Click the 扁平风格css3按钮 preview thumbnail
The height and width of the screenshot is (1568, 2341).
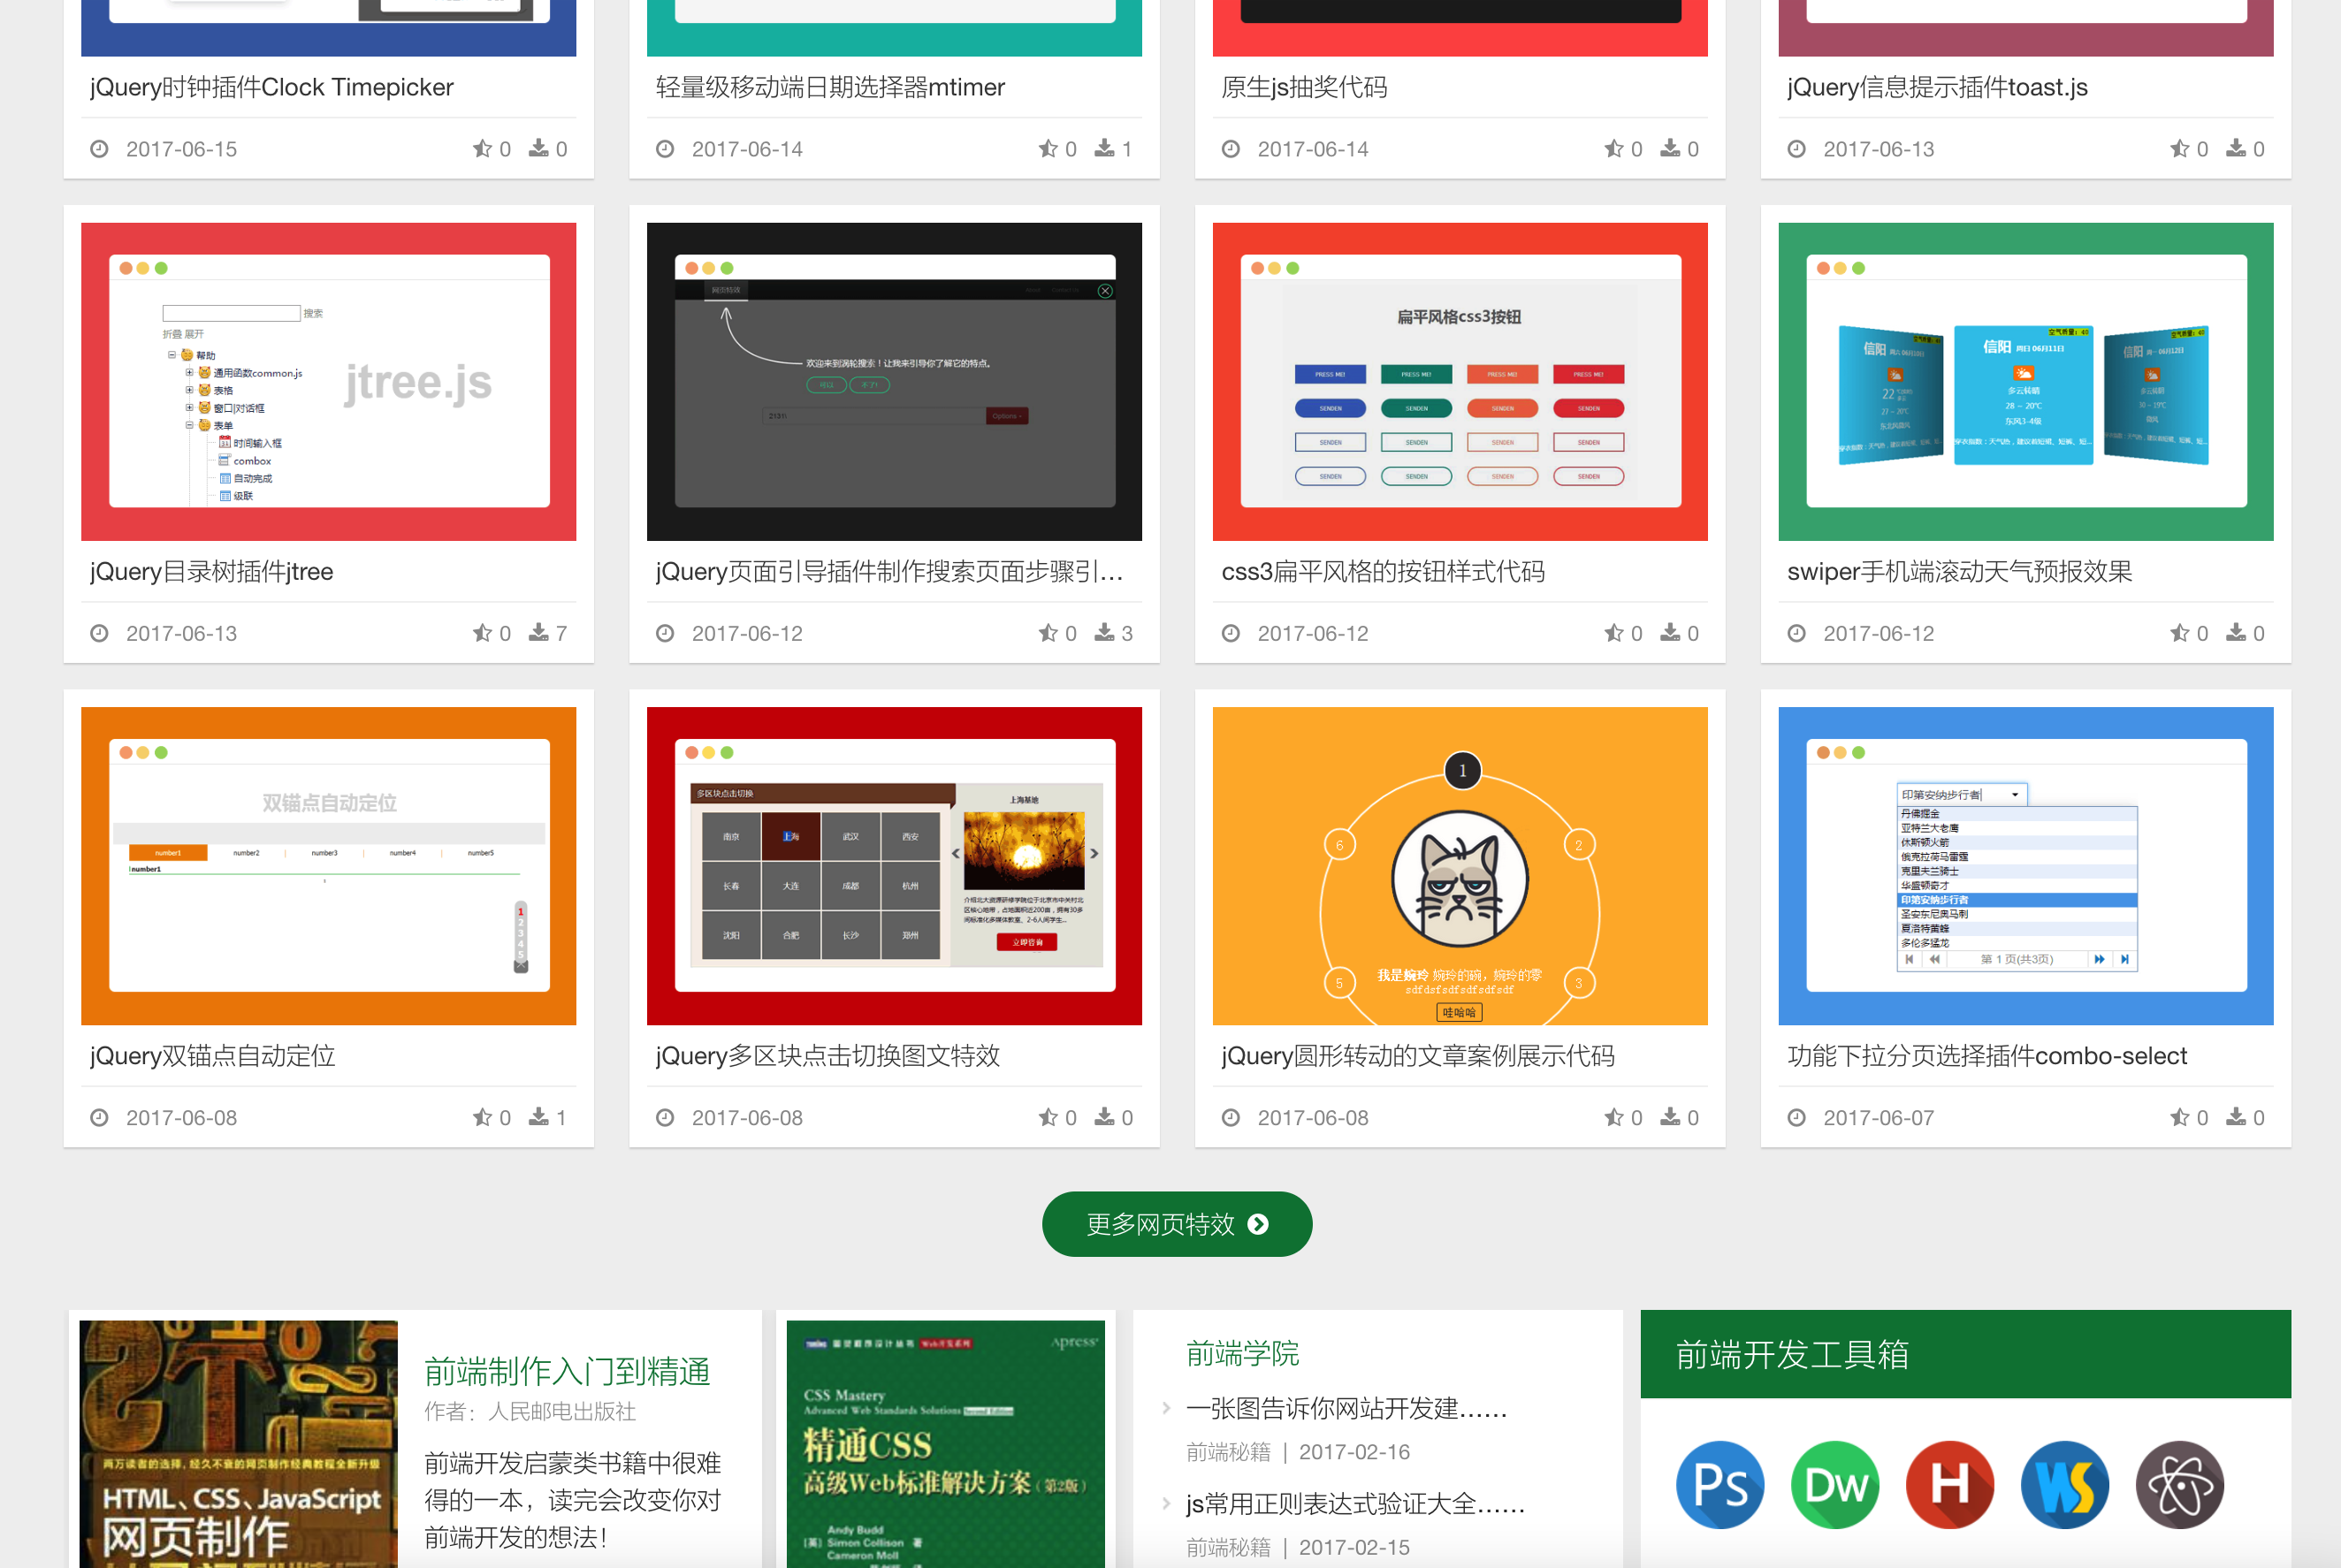coord(1460,382)
